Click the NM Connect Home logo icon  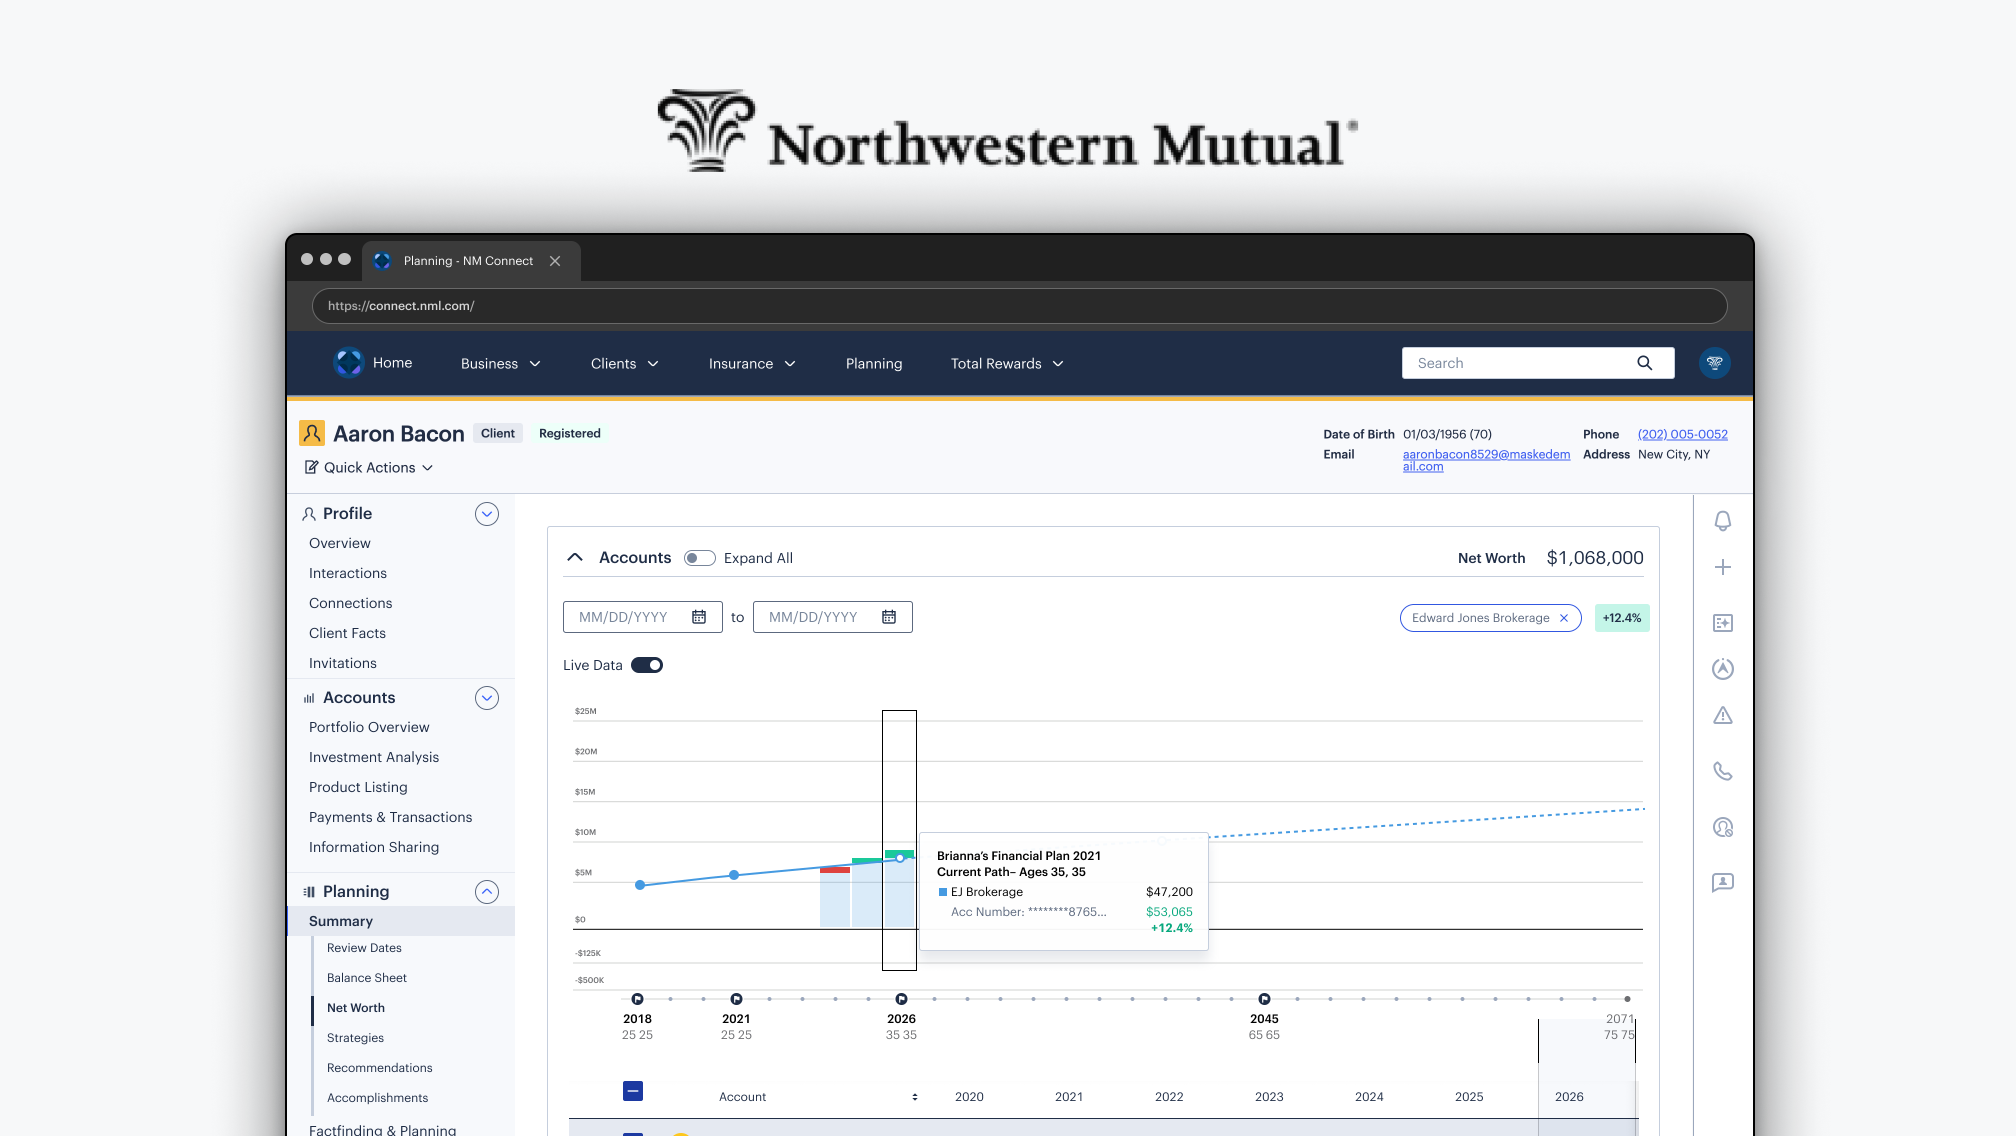[x=348, y=362]
